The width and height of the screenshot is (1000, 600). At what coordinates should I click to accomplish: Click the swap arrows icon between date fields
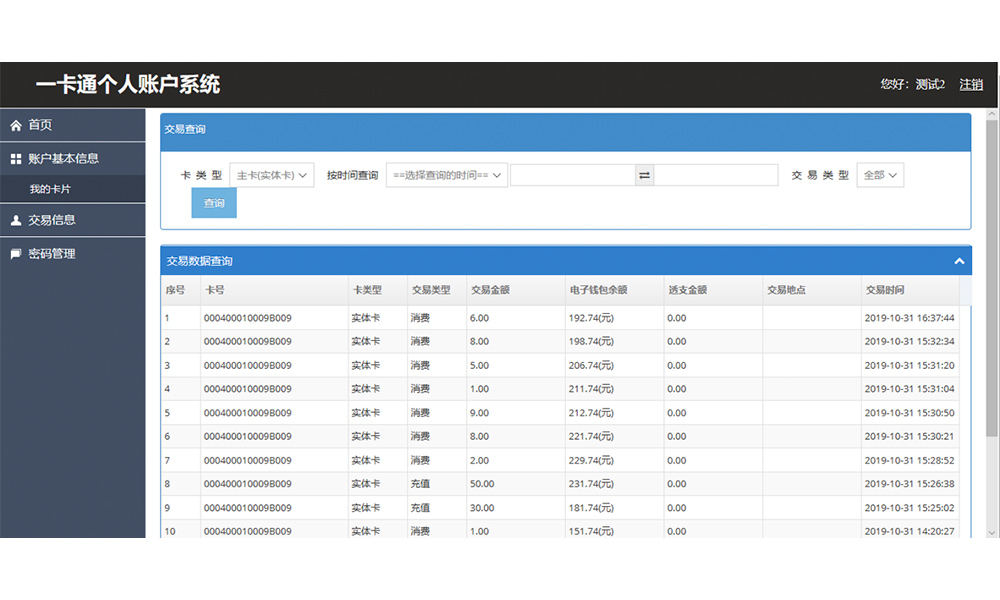pos(645,175)
